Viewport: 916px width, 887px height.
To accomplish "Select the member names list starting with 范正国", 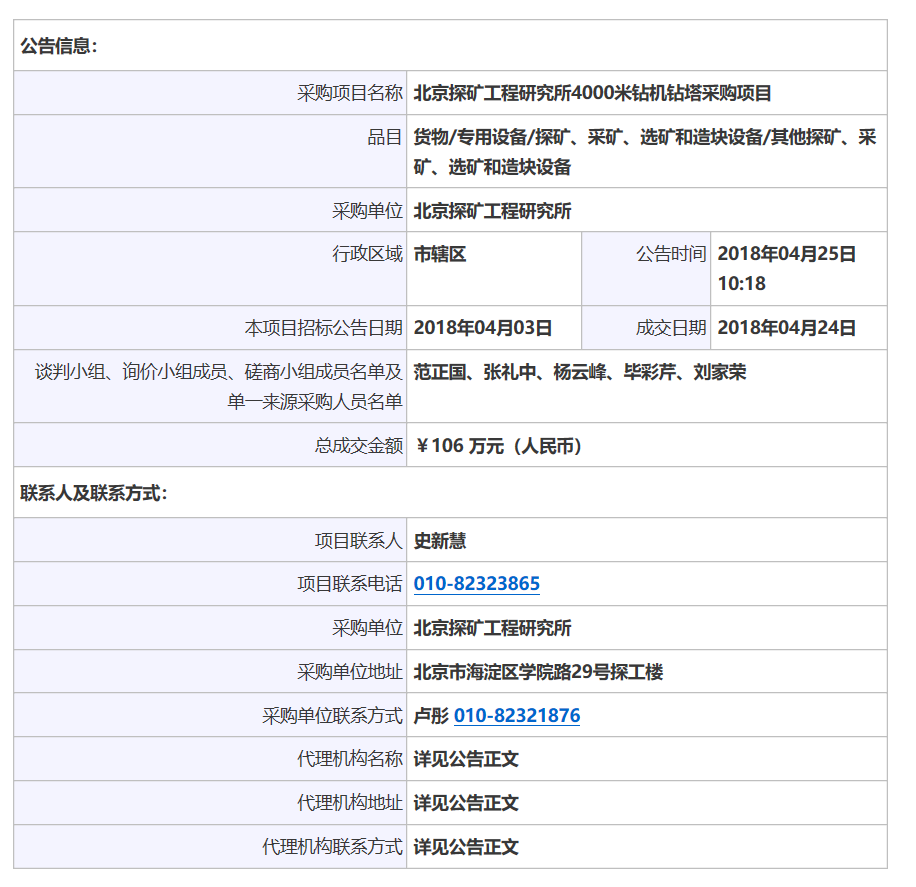I will pyautogui.click(x=579, y=373).
